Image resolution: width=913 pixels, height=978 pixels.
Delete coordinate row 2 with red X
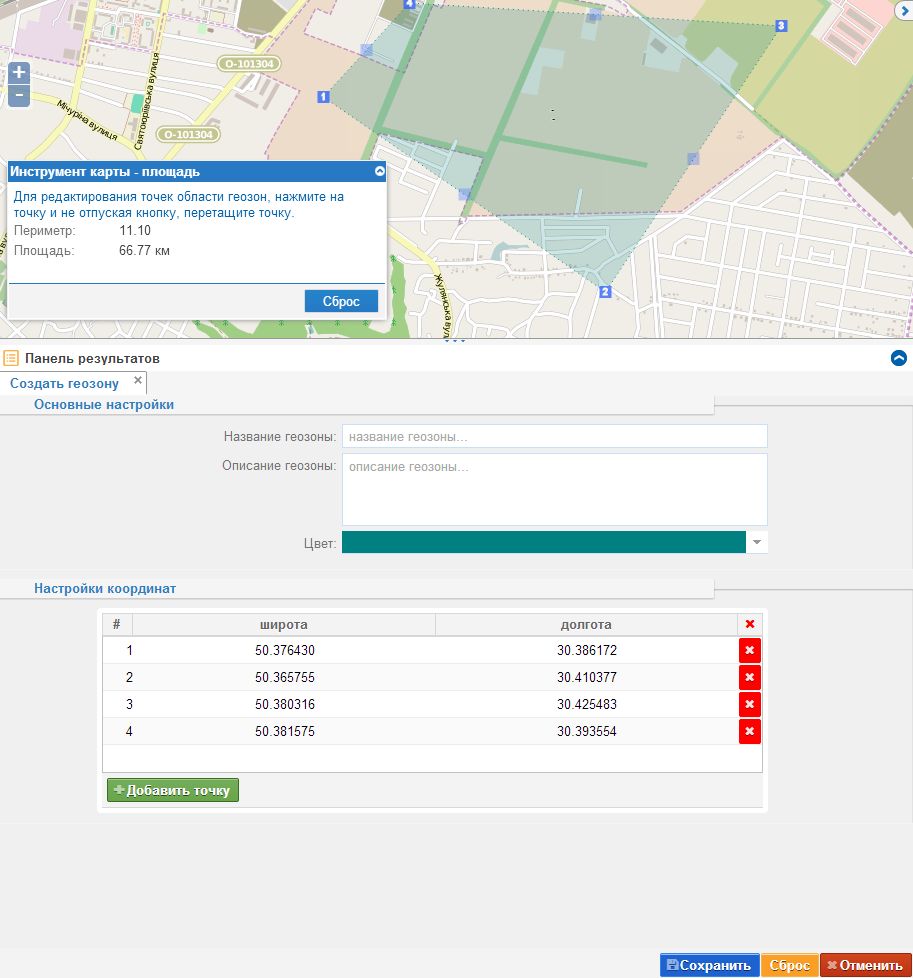pos(749,678)
